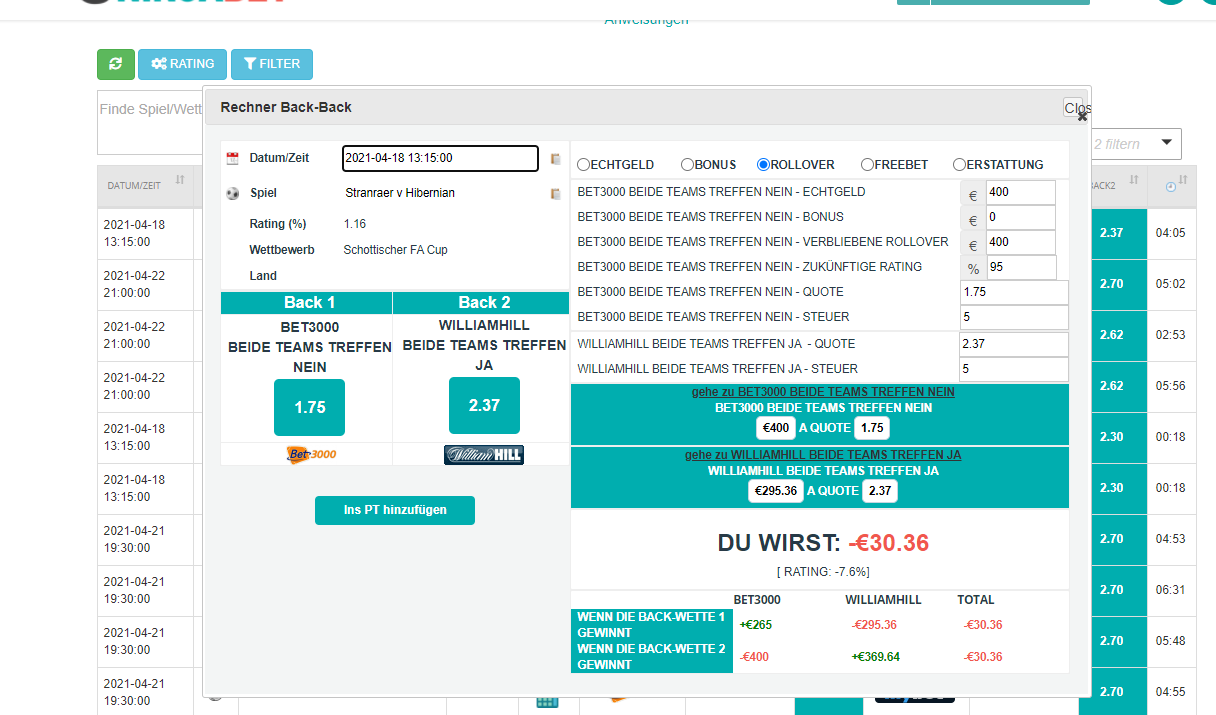This screenshot has height=715, width=1216.
Task: Click the €295.36 stake box
Action: (776, 491)
